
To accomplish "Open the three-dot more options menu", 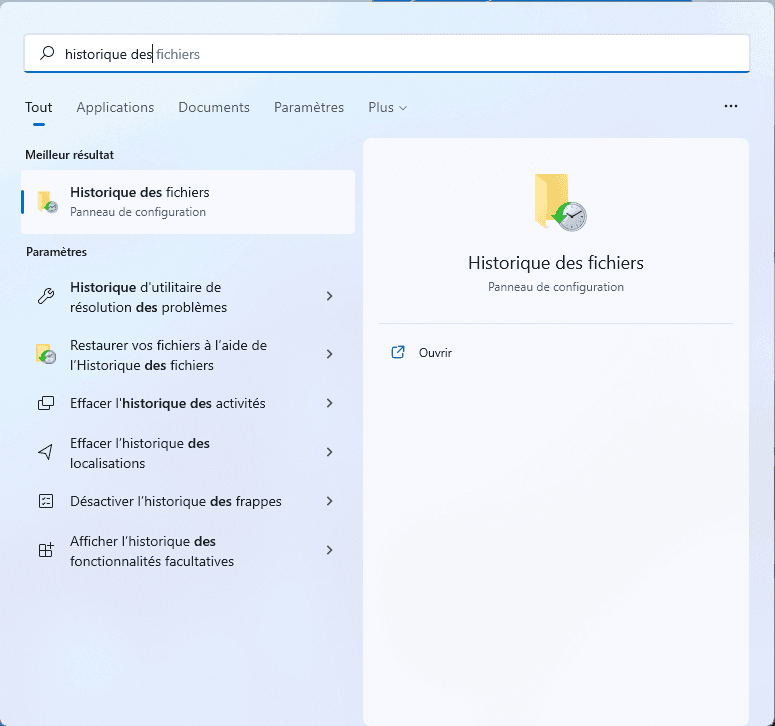I will point(730,106).
